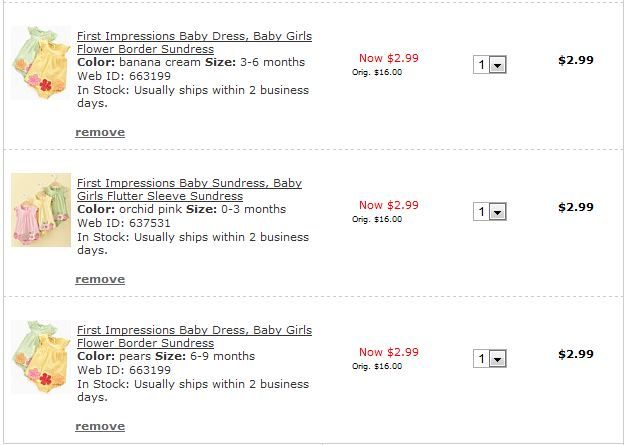Open the Flutter Sleeve Sundress product link
Viewport: 624px width, 445px height.
(x=189, y=190)
